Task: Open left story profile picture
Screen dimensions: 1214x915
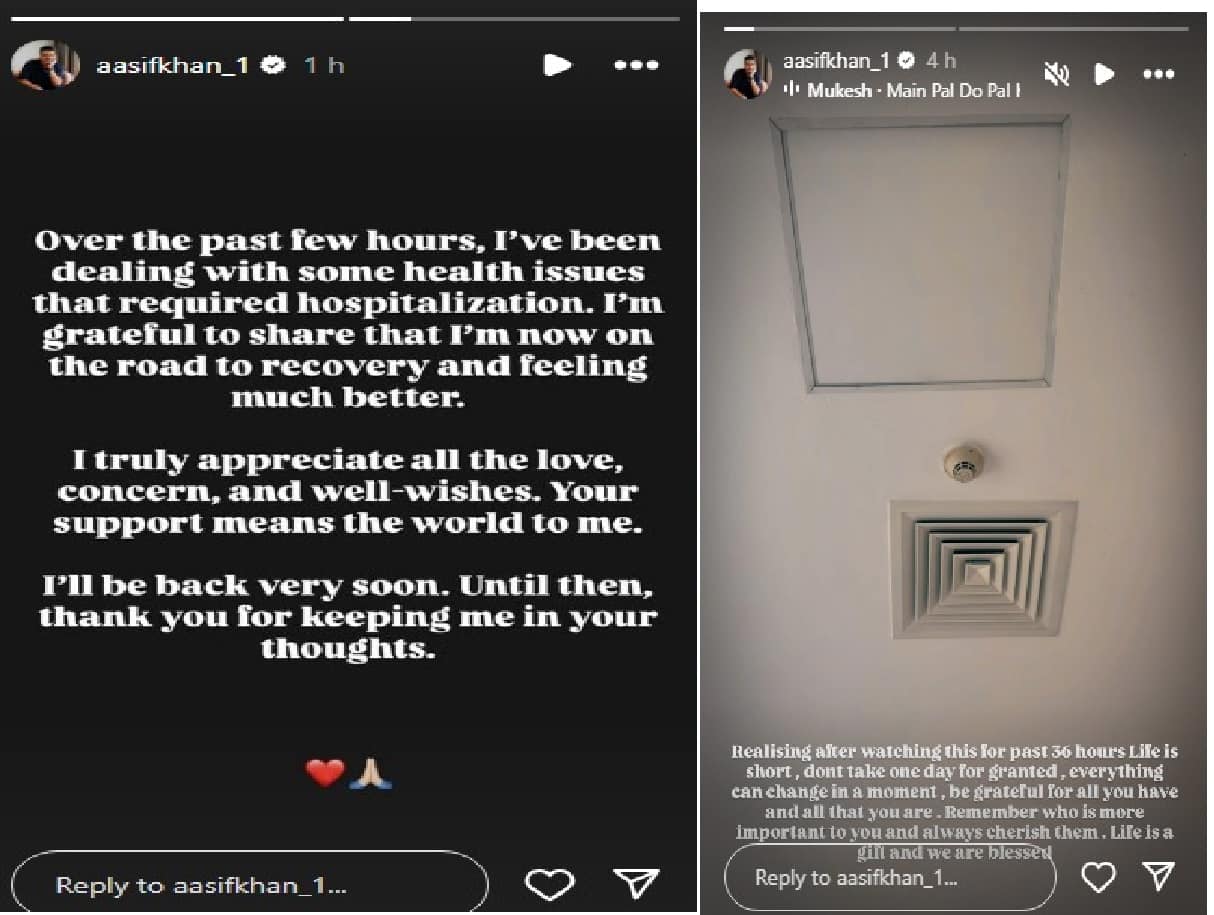Action: click(45, 66)
